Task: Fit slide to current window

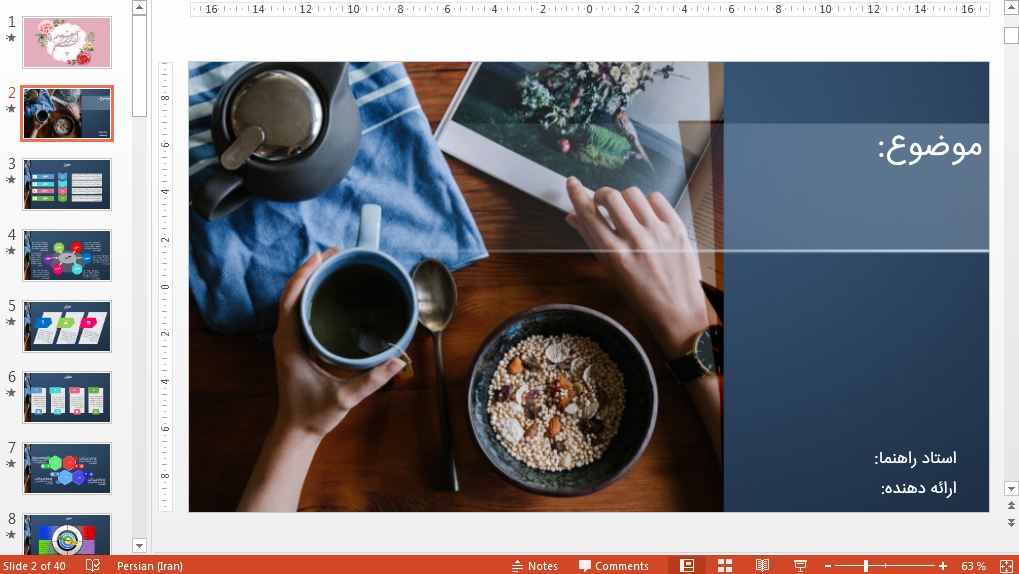Action: pyautogui.click(x=1003, y=565)
